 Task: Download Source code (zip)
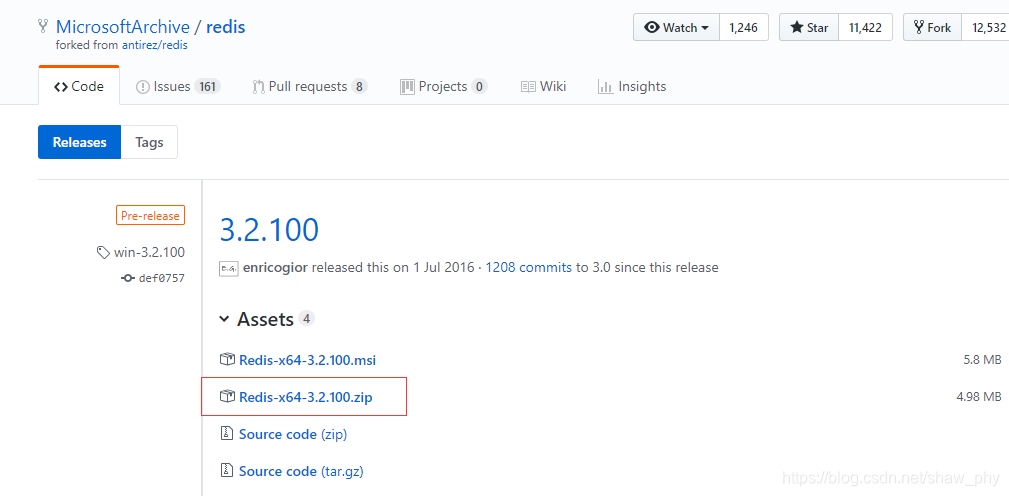[x=293, y=434]
